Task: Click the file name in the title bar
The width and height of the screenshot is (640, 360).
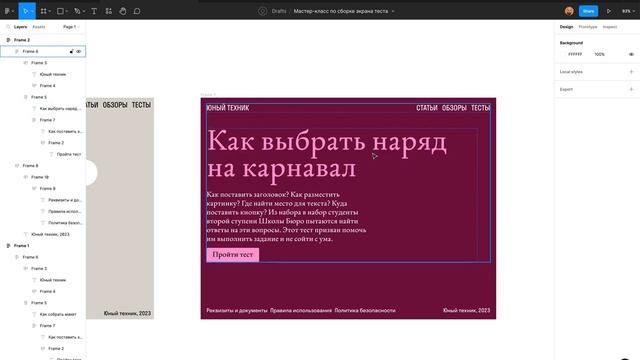Action: (341, 11)
